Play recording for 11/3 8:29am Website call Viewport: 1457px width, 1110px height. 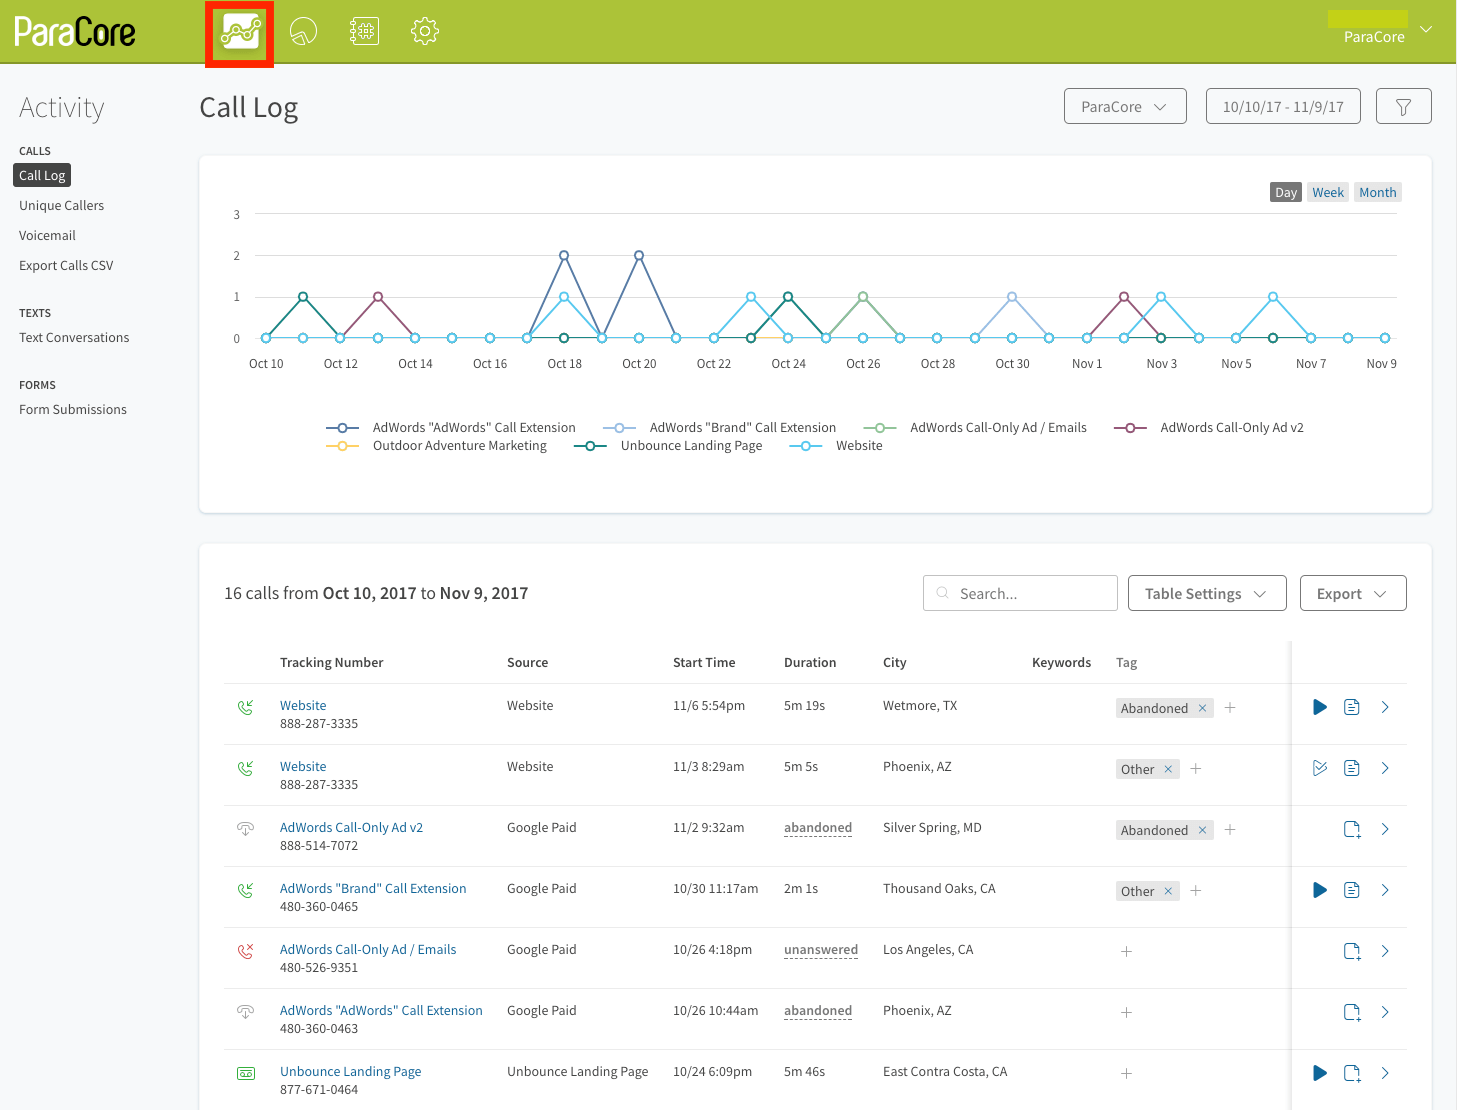coord(1320,768)
